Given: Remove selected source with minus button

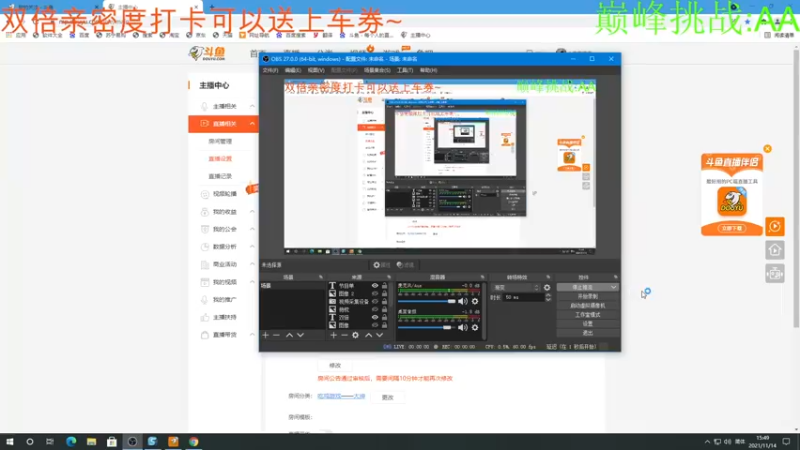Looking at the screenshot, I should coord(344,335).
